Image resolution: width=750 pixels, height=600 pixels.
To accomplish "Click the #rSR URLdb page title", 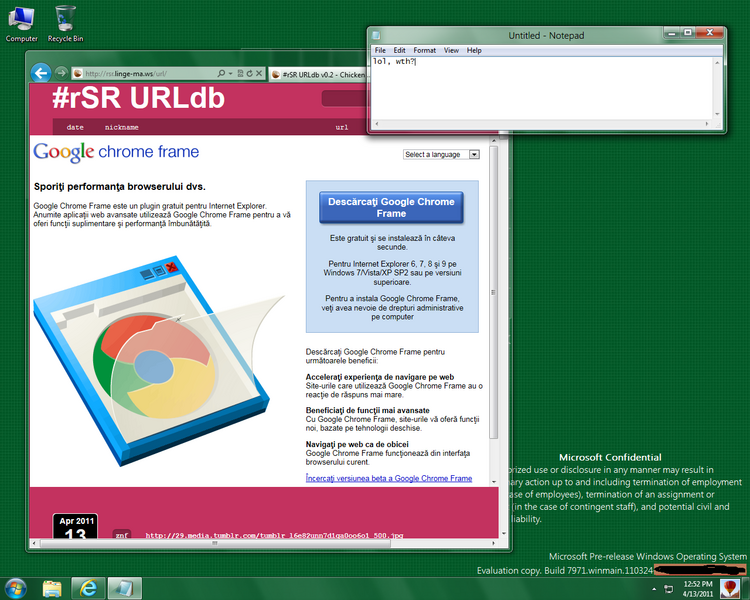I will 138,98.
